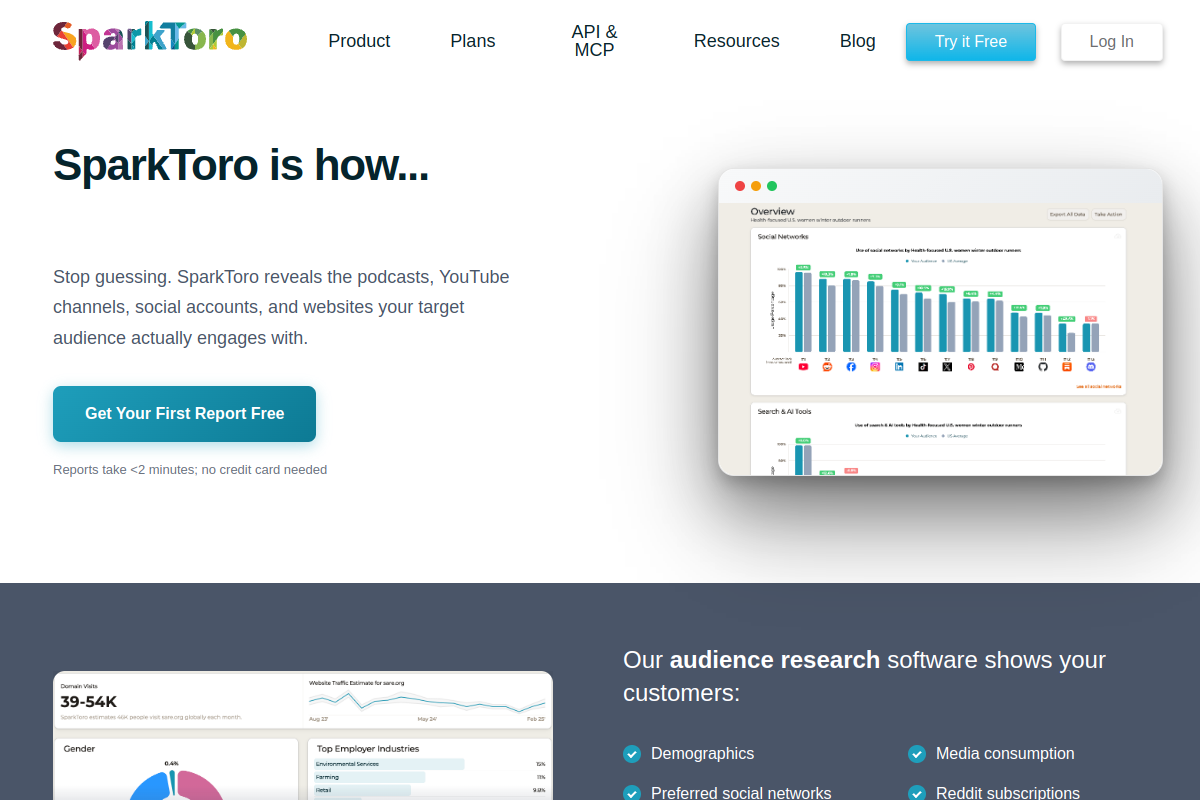Screen dimensions: 1200x800
Task: Click the Domain Visits report screenshot
Action: click(303, 736)
